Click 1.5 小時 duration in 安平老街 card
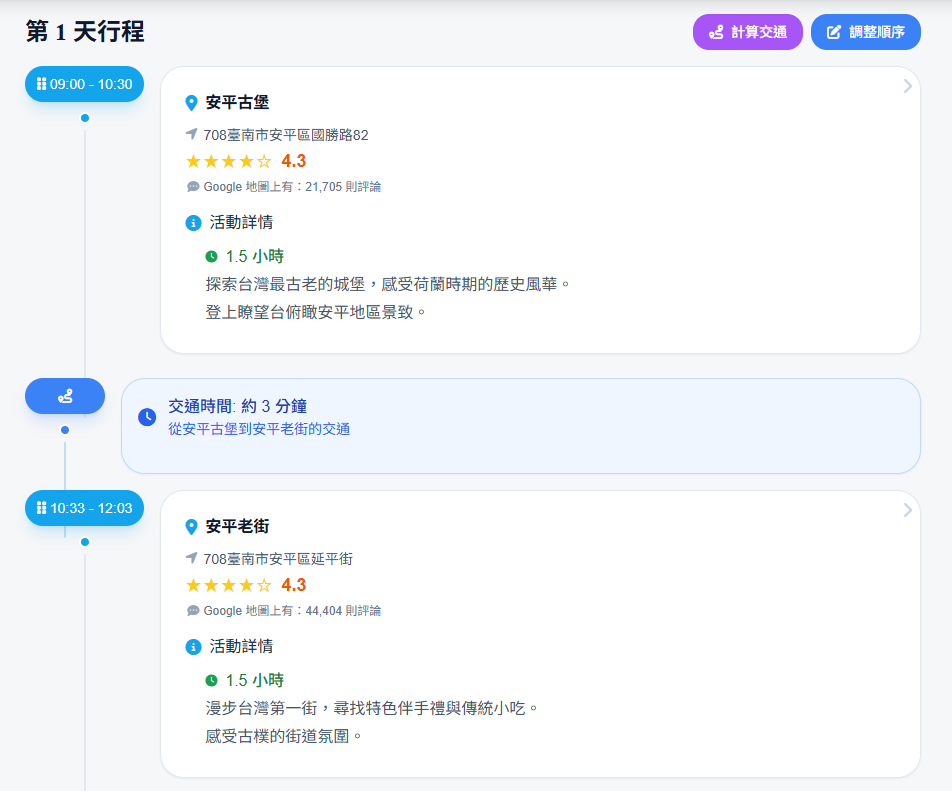The width and height of the screenshot is (952, 791). pyautogui.click(x=255, y=680)
